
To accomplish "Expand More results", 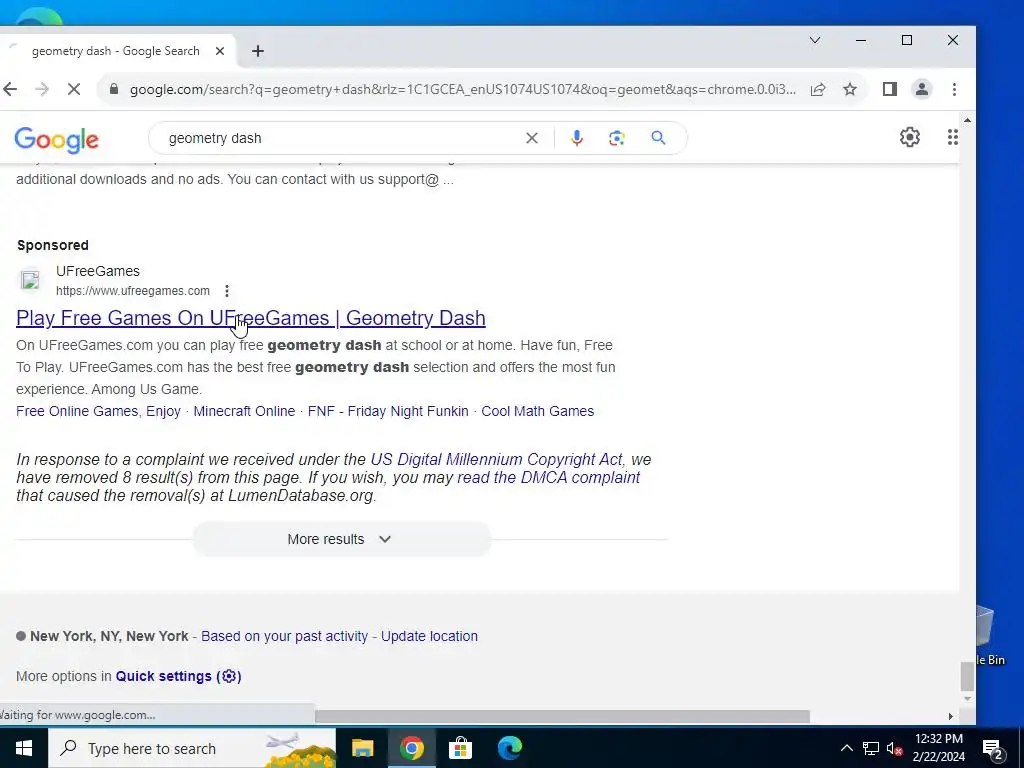I will click(x=342, y=539).
